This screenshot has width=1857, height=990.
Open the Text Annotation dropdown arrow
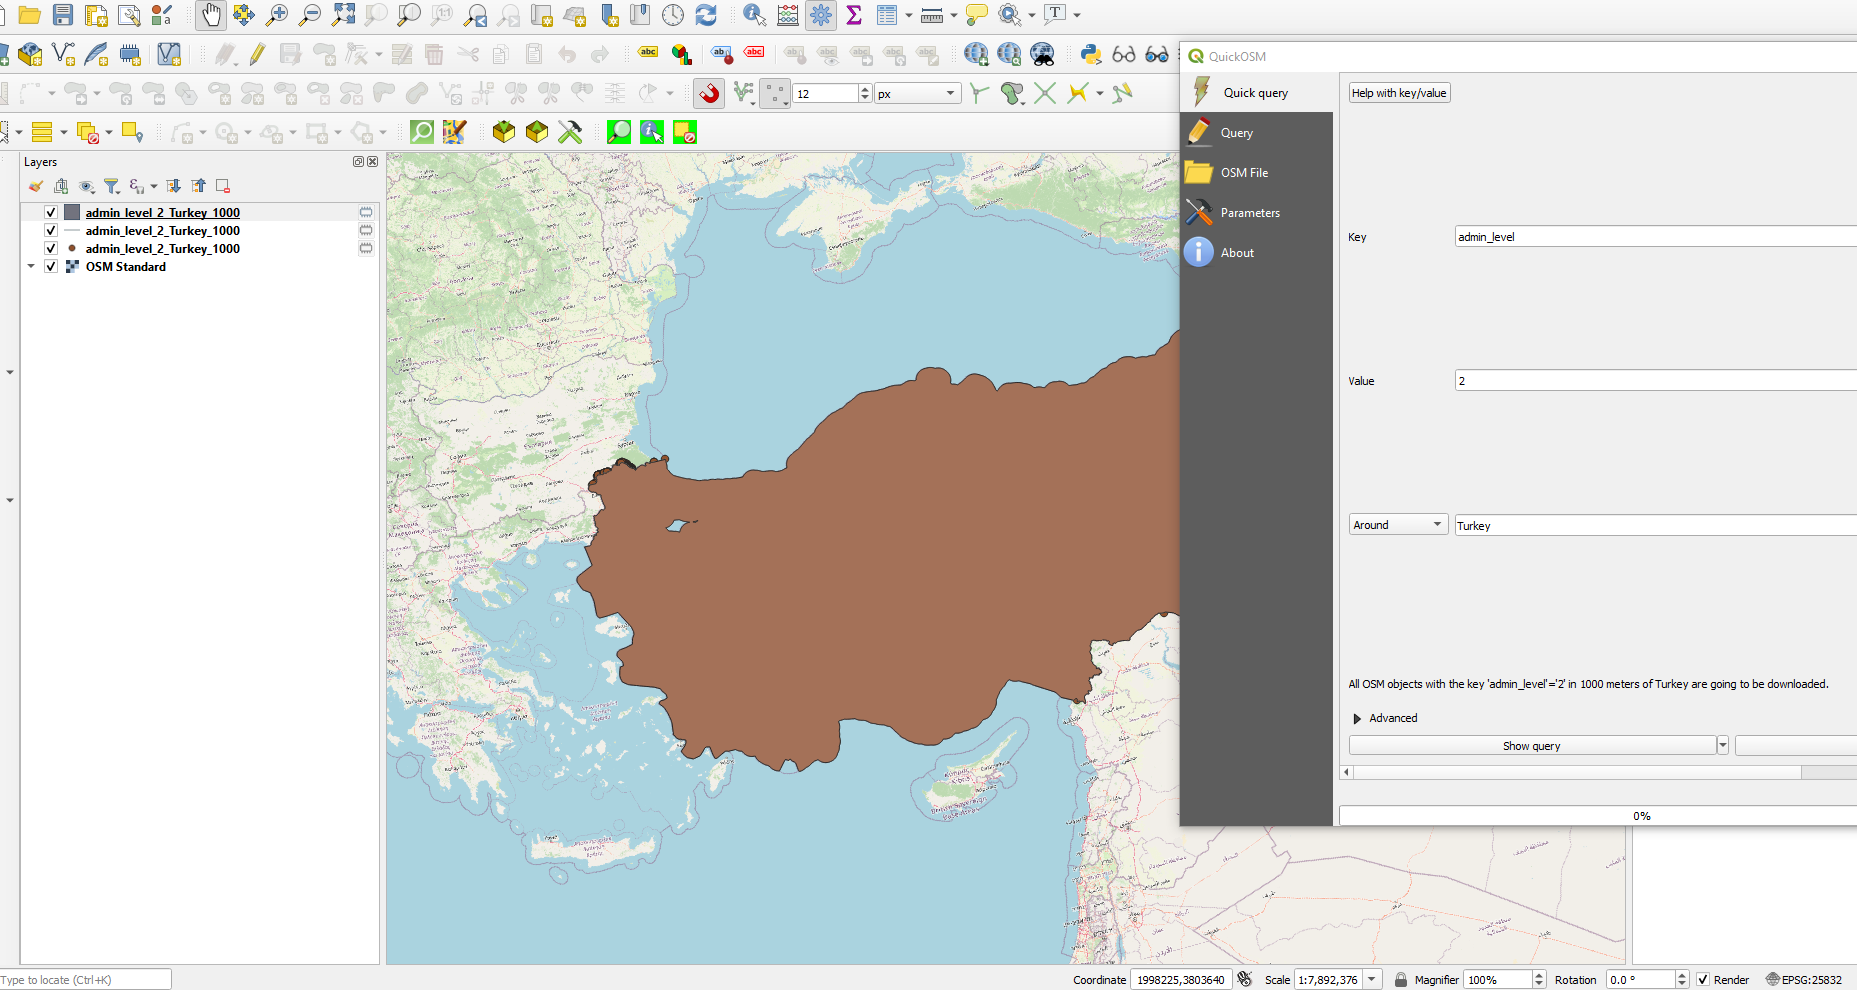tap(1077, 15)
